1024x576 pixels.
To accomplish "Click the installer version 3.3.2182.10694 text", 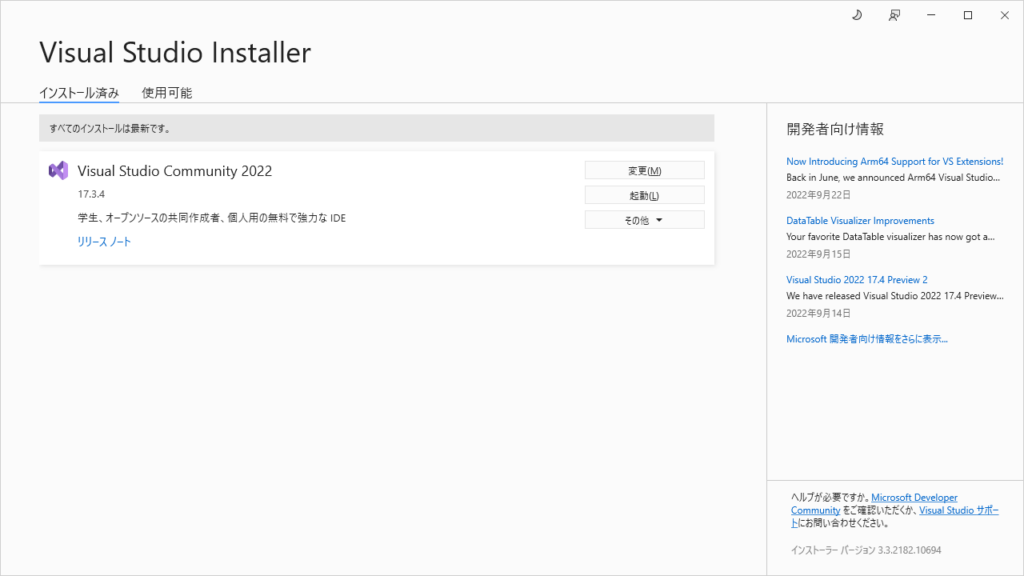I will point(866,551).
